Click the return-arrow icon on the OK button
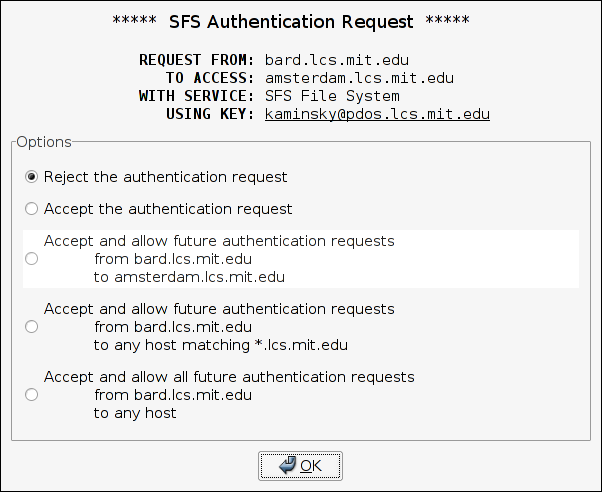602x492 pixels. [288, 465]
